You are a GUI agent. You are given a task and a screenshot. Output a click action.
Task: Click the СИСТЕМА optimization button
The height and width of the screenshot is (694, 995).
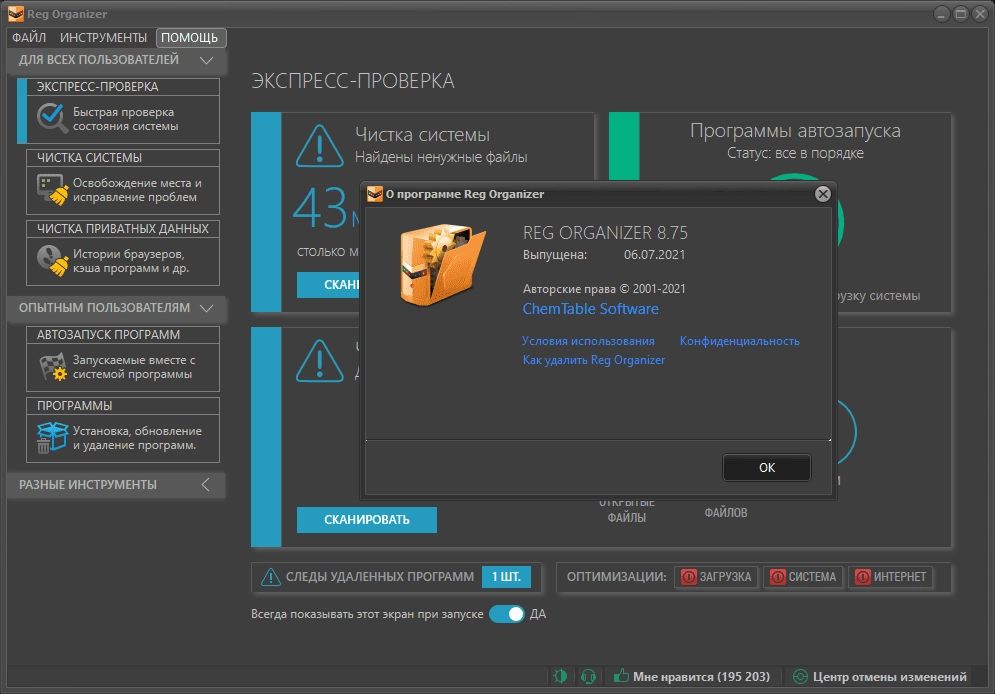click(x=803, y=577)
